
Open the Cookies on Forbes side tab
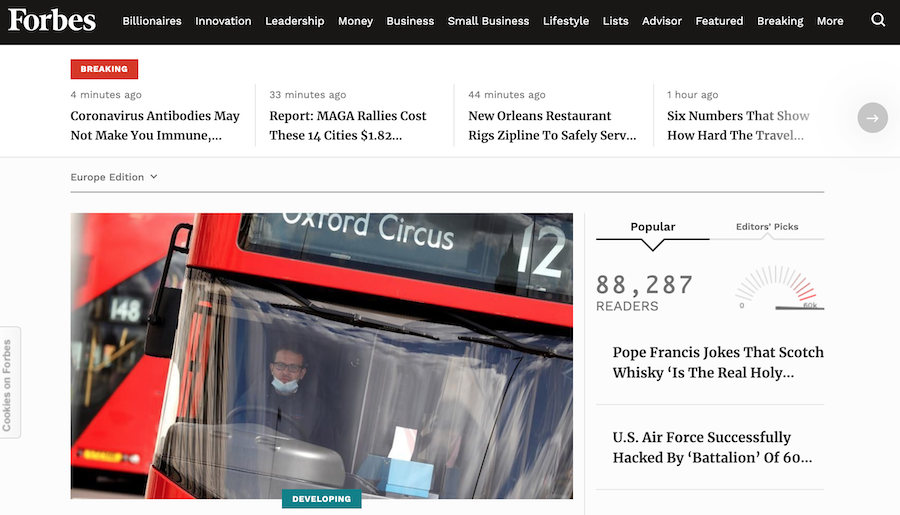(8, 383)
